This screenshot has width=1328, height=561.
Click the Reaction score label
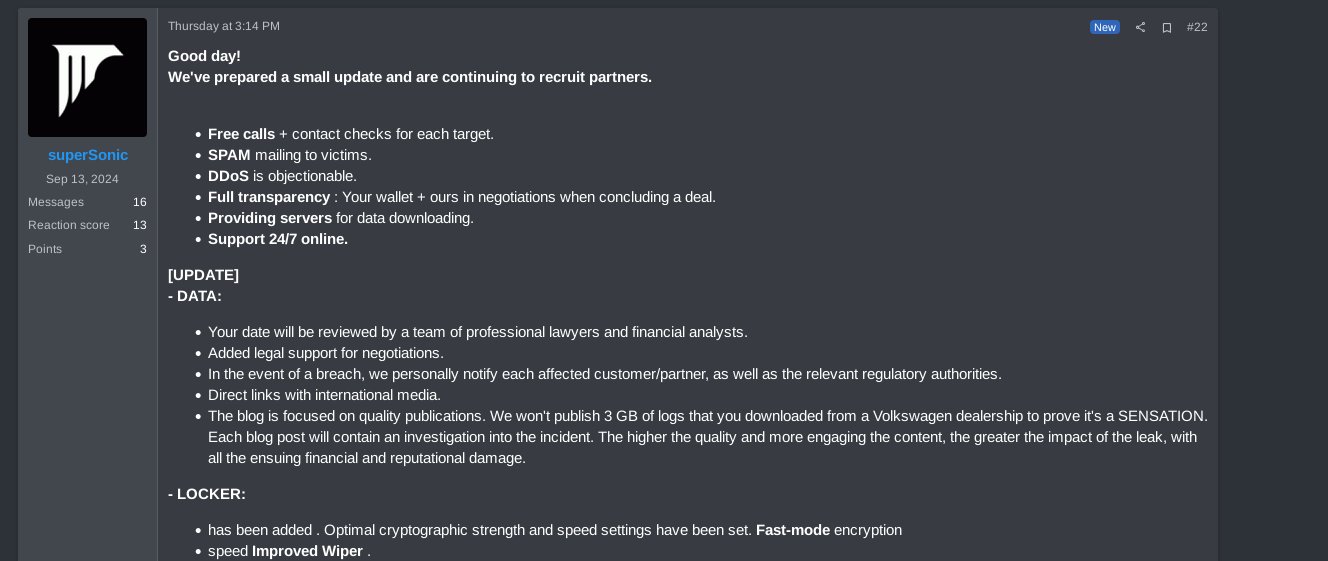point(69,225)
